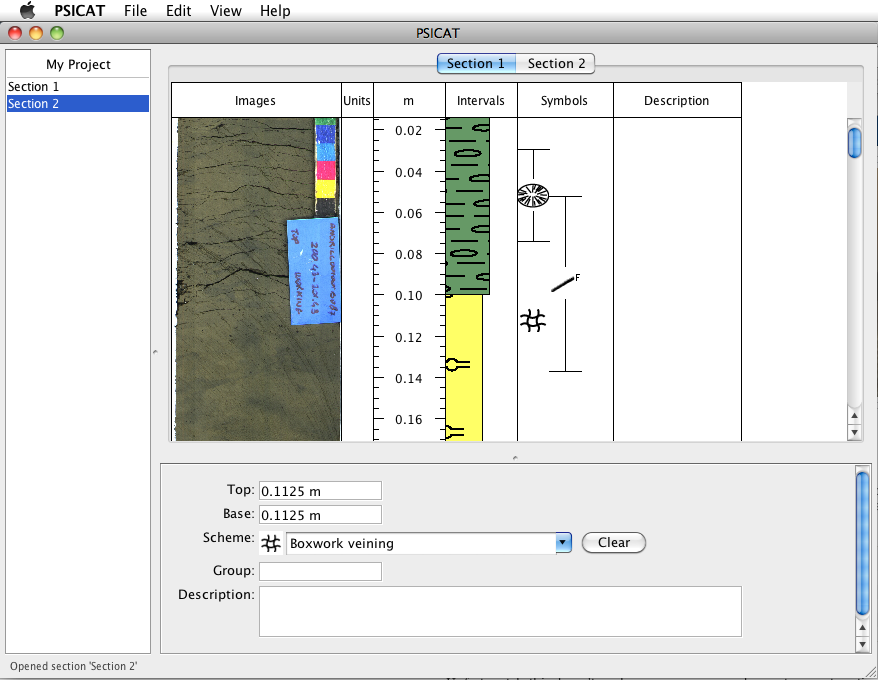Select the yellow lithology interval
Image resolution: width=878 pixels, height=680 pixels.
pos(464,367)
